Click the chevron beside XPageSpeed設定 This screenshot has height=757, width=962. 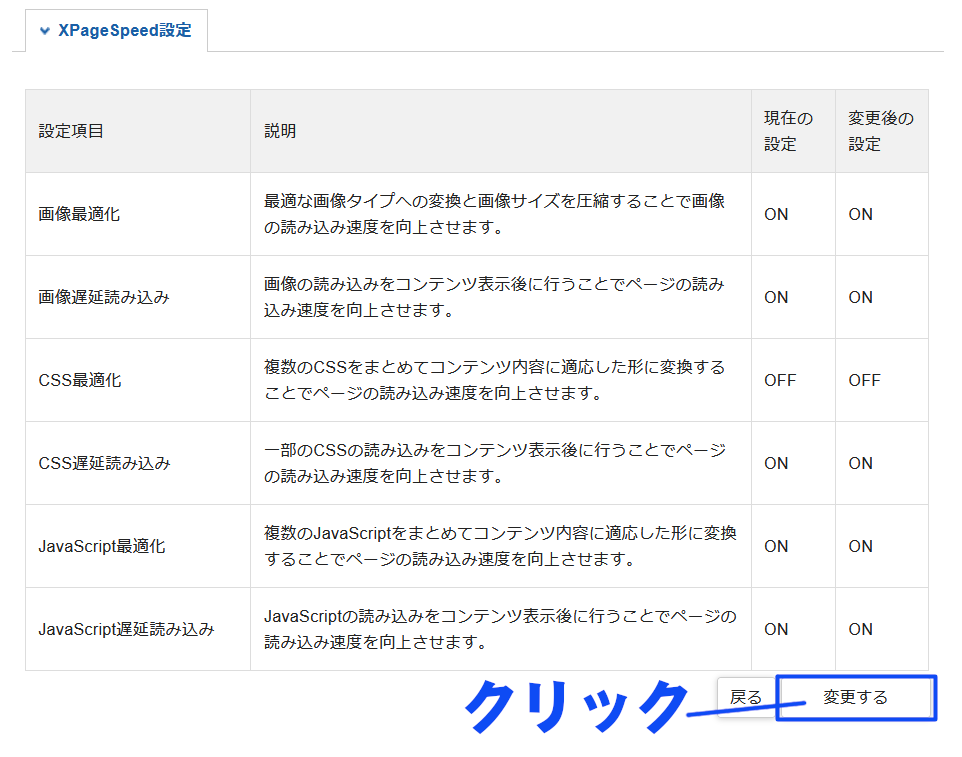click(x=45, y=31)
